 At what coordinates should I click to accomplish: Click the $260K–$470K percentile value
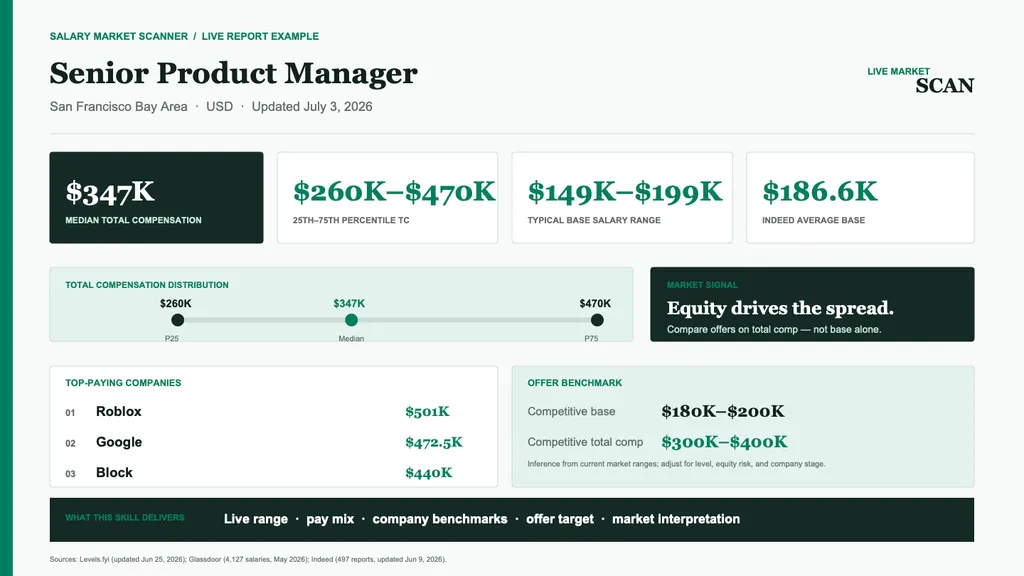(394, 191)
